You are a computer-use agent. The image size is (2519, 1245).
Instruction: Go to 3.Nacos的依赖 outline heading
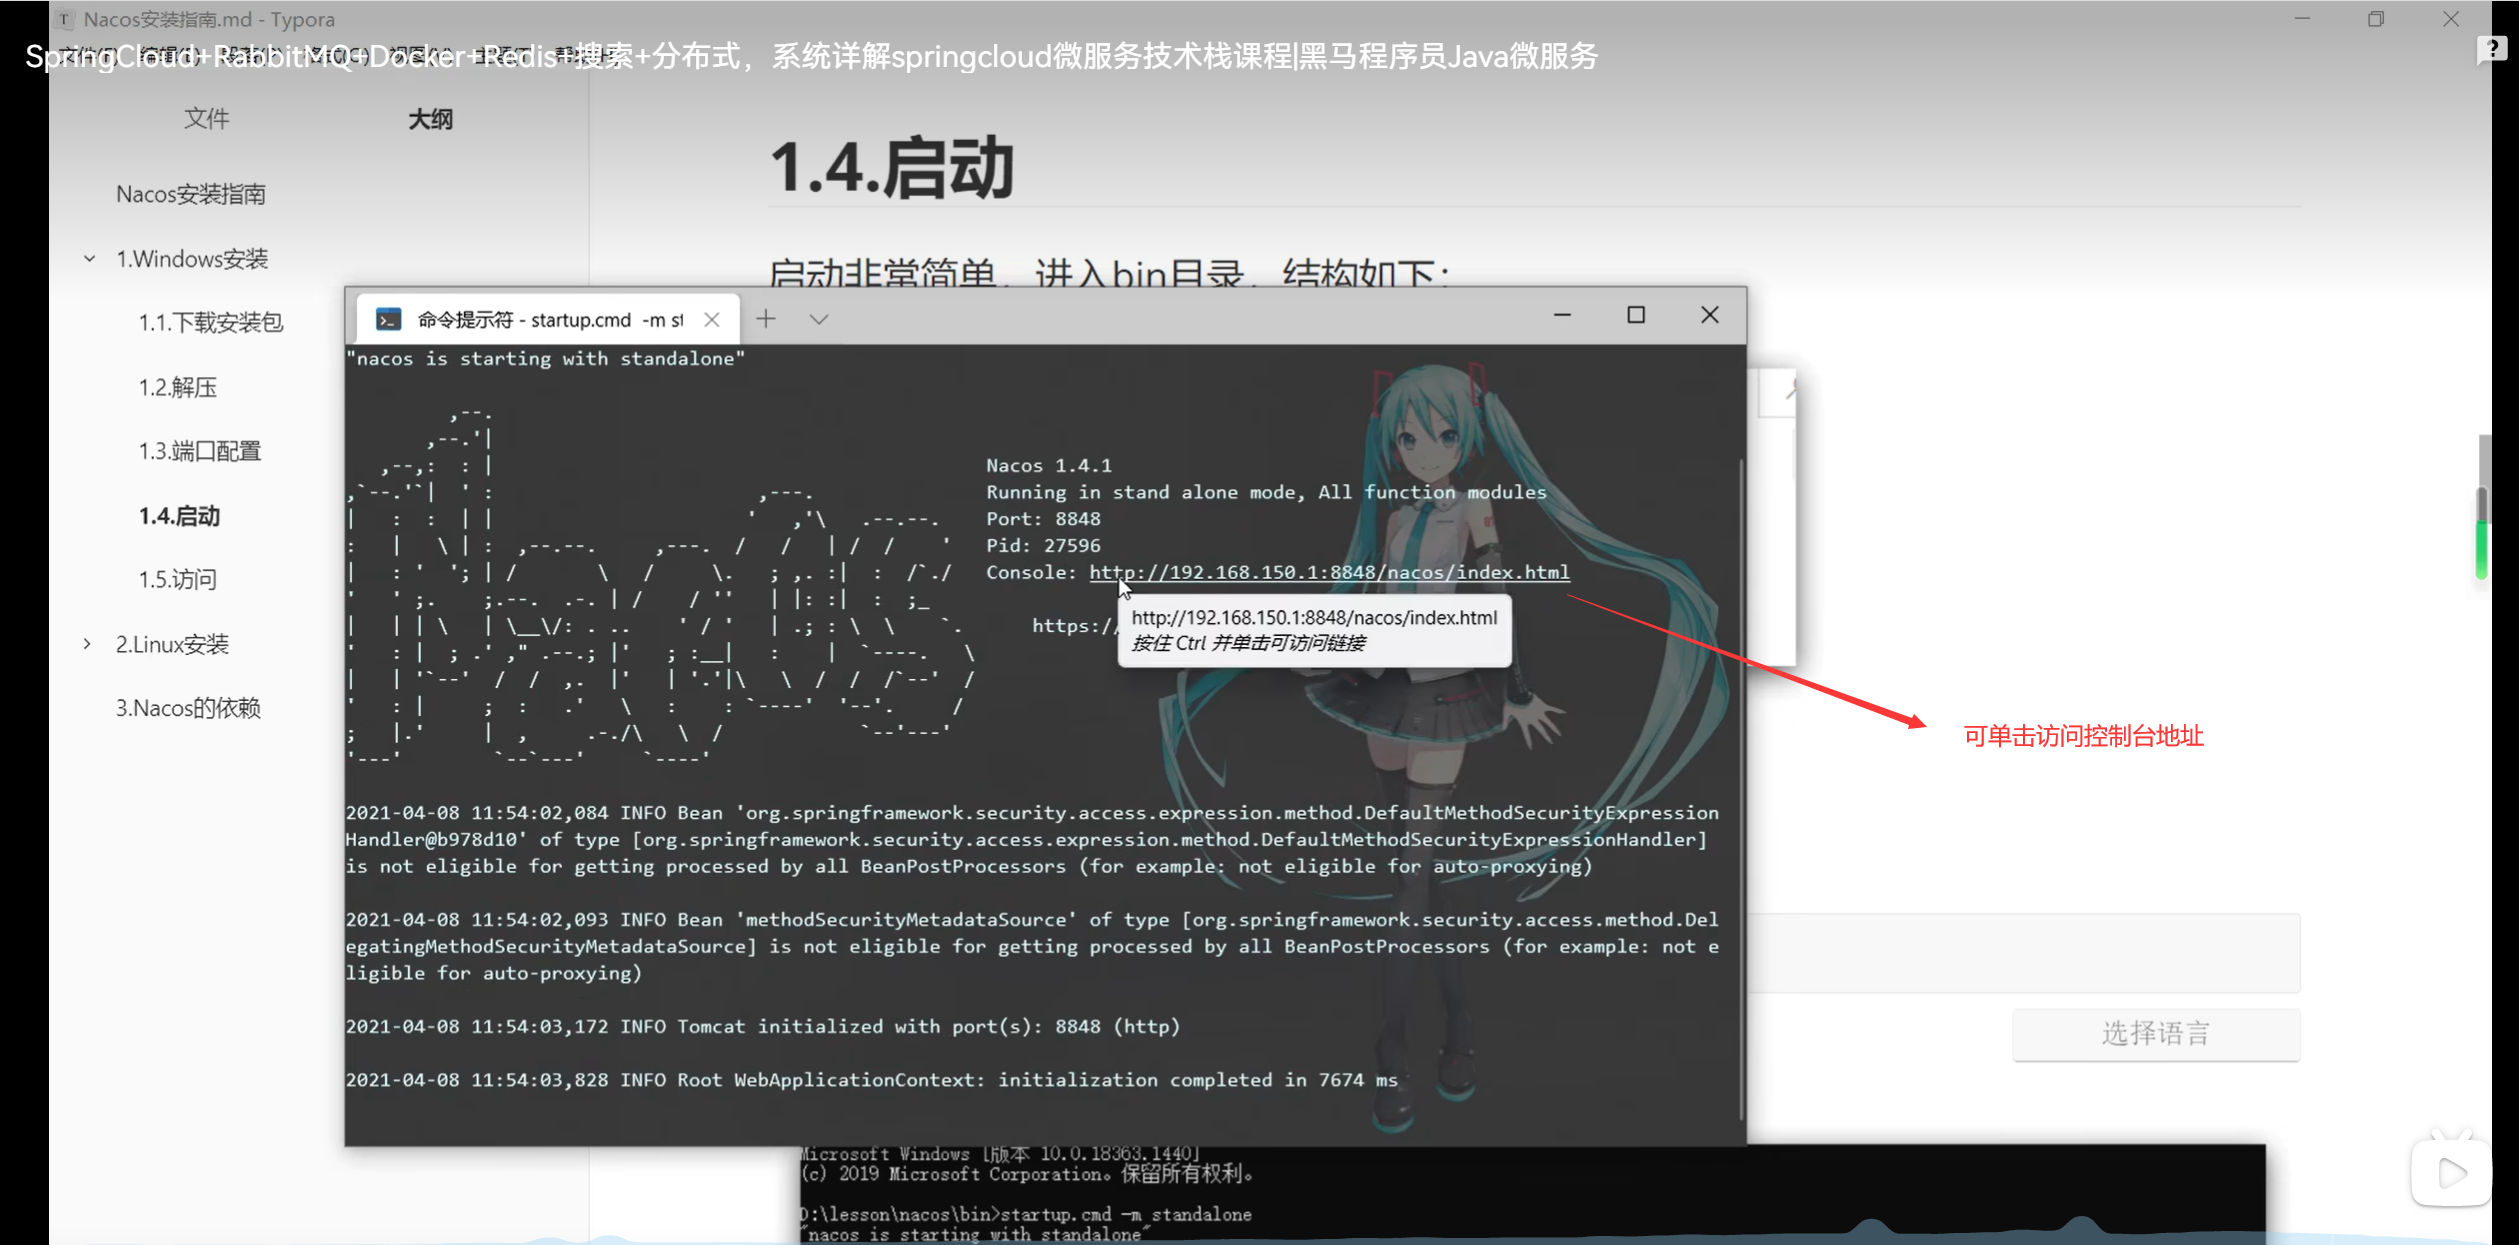tap(188, 708)
